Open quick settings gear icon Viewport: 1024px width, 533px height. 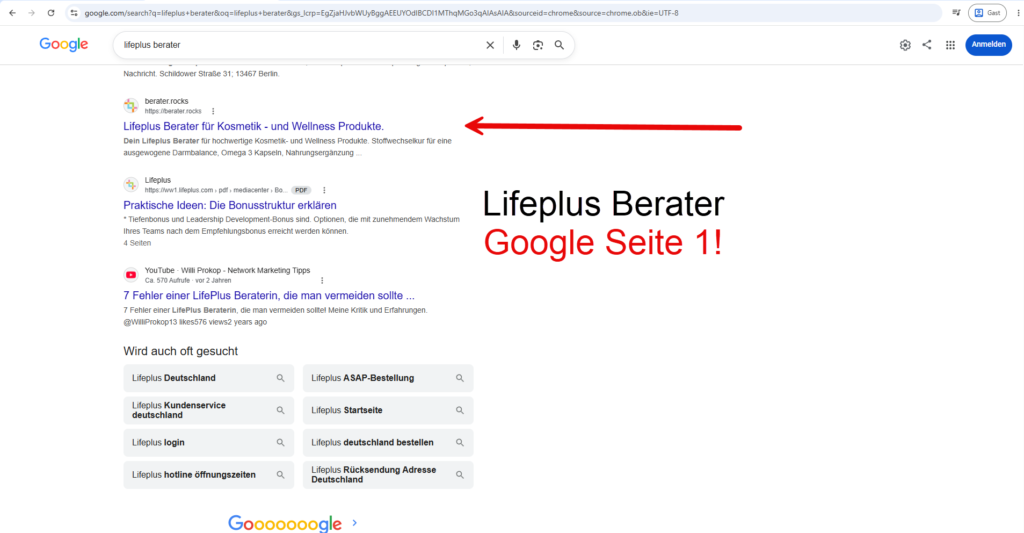point(905,45)
